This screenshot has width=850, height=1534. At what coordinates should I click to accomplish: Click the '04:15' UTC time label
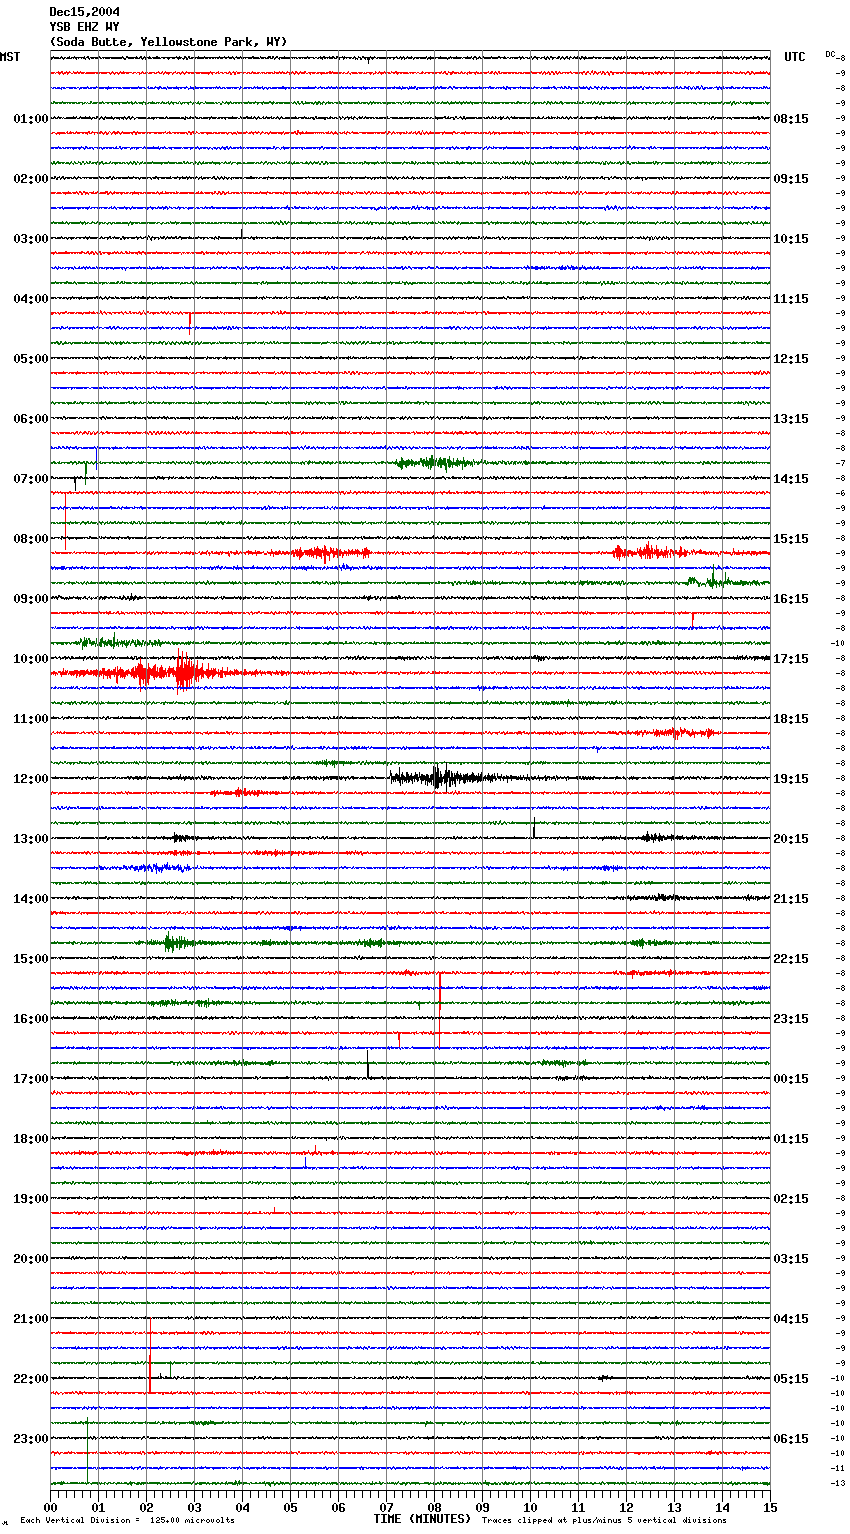point(791,1319)
